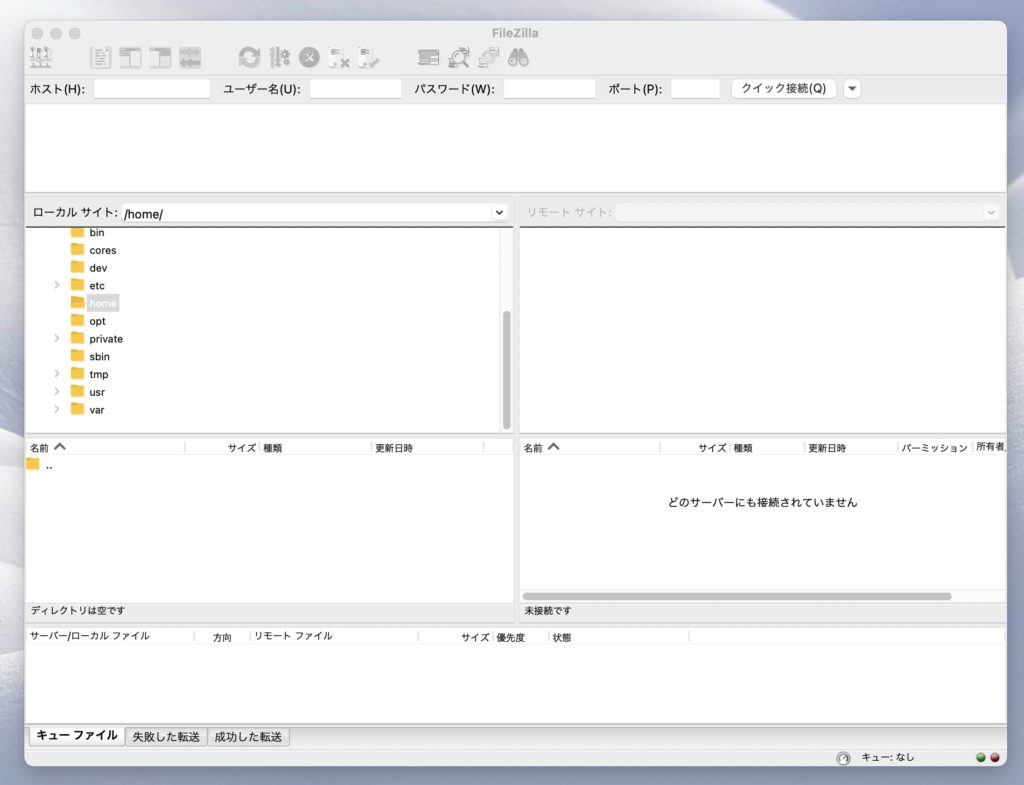Image resolution: width=1024 pixels, height=785 pixels.
Task: Open file search binoculars icon
Action: [519, 58]
